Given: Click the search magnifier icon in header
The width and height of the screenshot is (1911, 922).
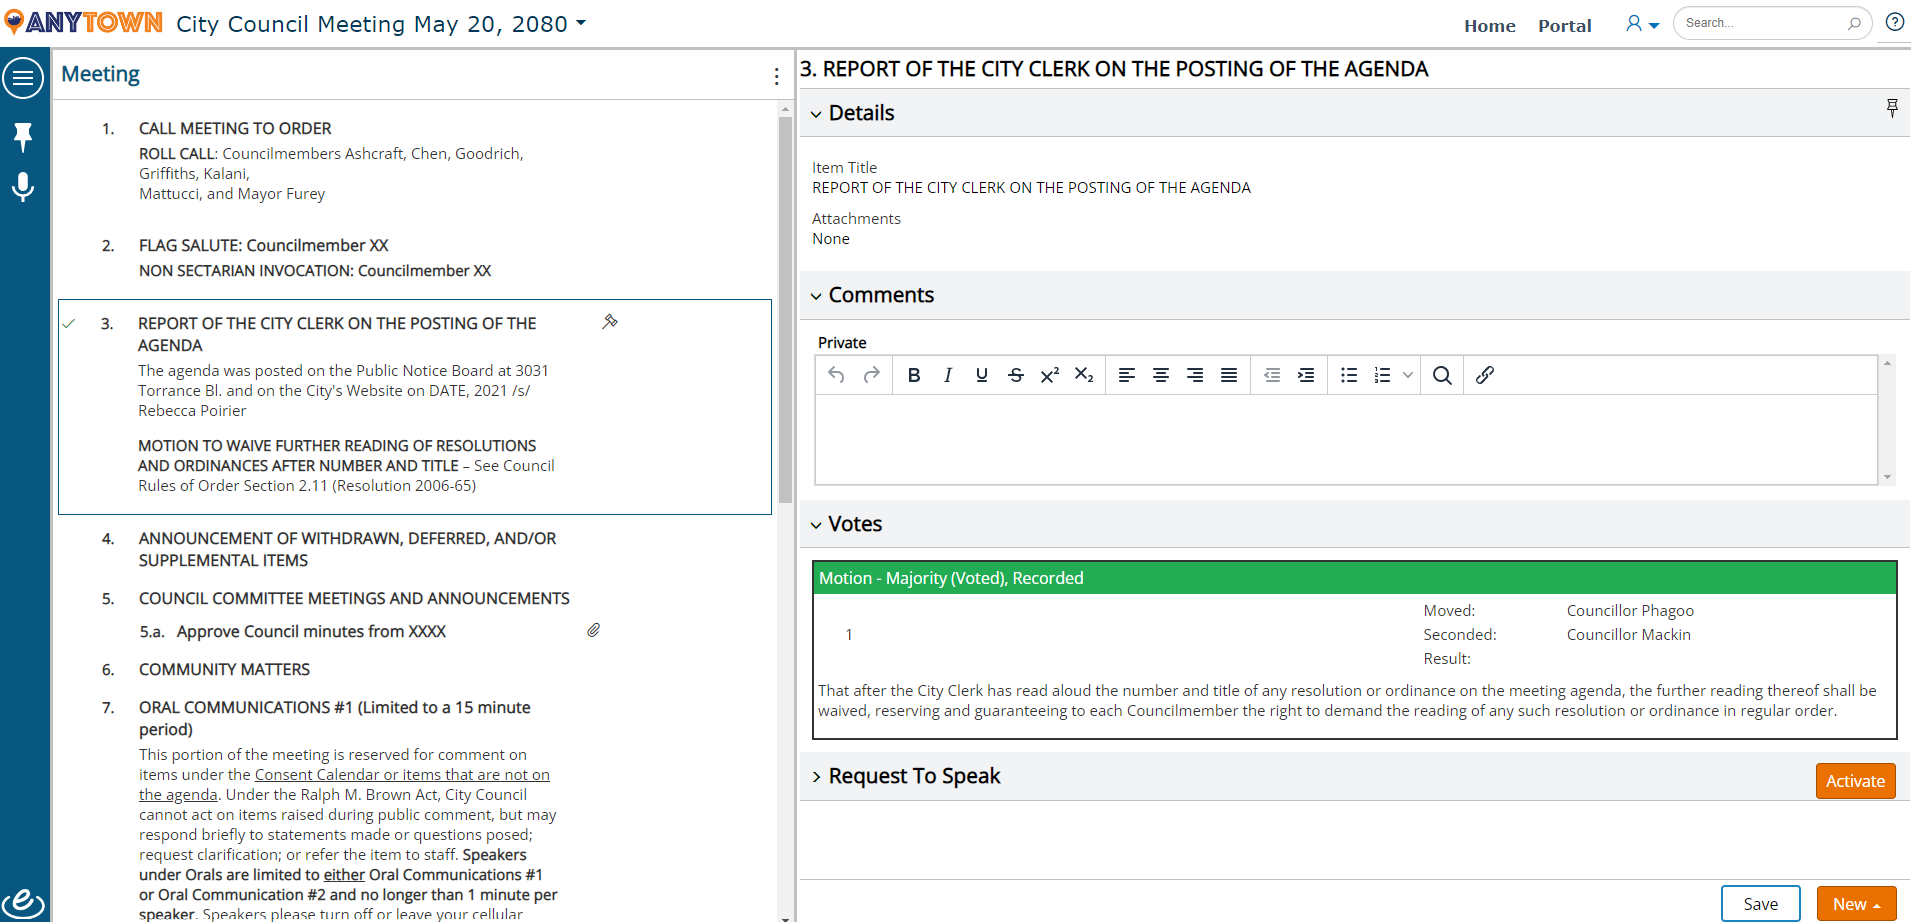Looking at the screenshot, I should (x=1854, y=23).
